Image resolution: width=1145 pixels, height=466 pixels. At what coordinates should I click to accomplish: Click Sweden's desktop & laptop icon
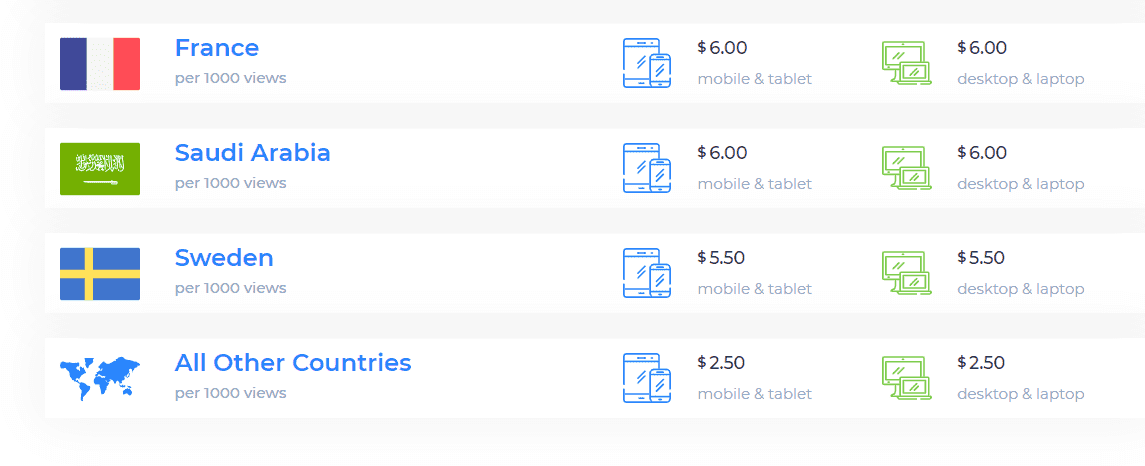point(907,273)
